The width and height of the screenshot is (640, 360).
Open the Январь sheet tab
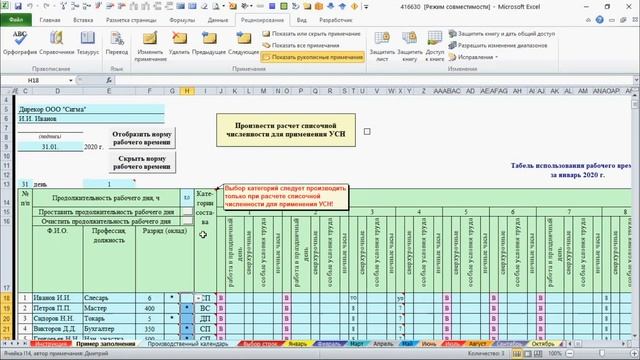[x=298, y=344]
